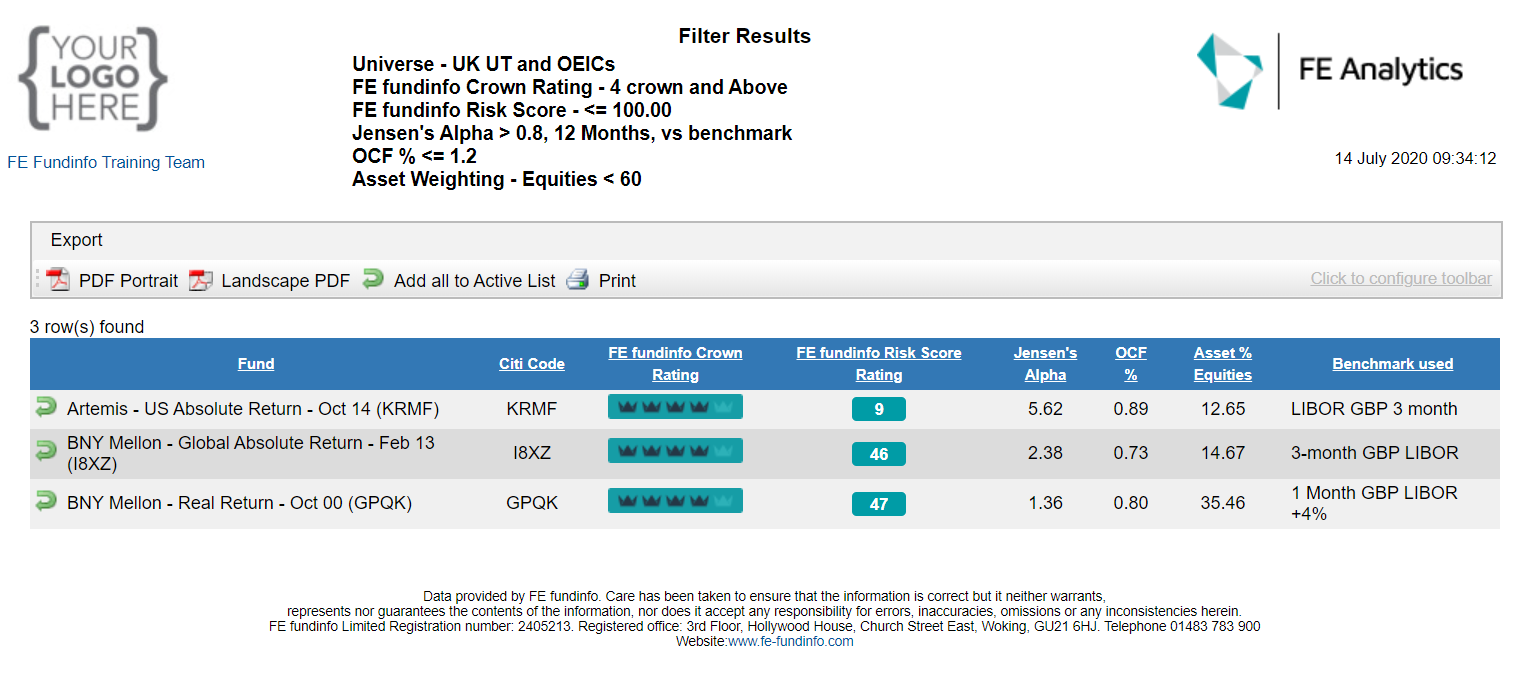Click the risk score badge showing 46
This screenshot has width=1529, height=679.
point(878,454)
